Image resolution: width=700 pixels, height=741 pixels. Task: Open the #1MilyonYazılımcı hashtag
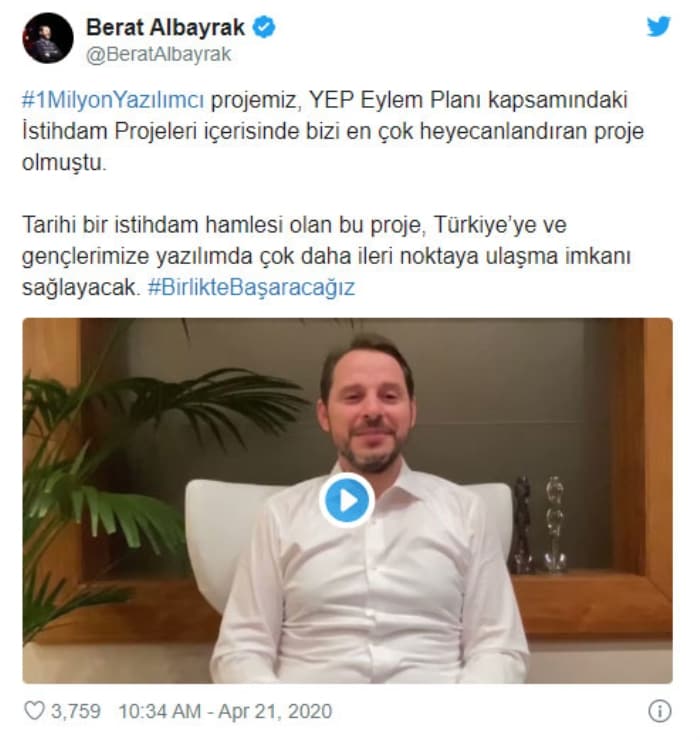point(113,100)
